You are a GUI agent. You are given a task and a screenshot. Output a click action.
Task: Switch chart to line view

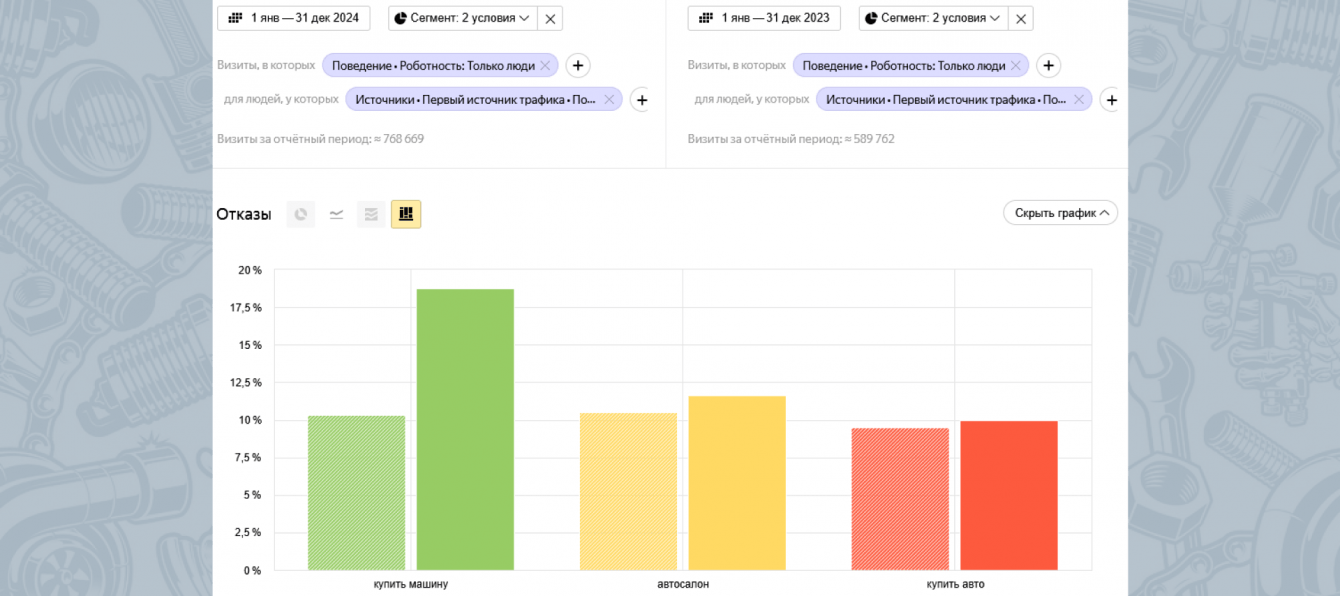(337, 214)
